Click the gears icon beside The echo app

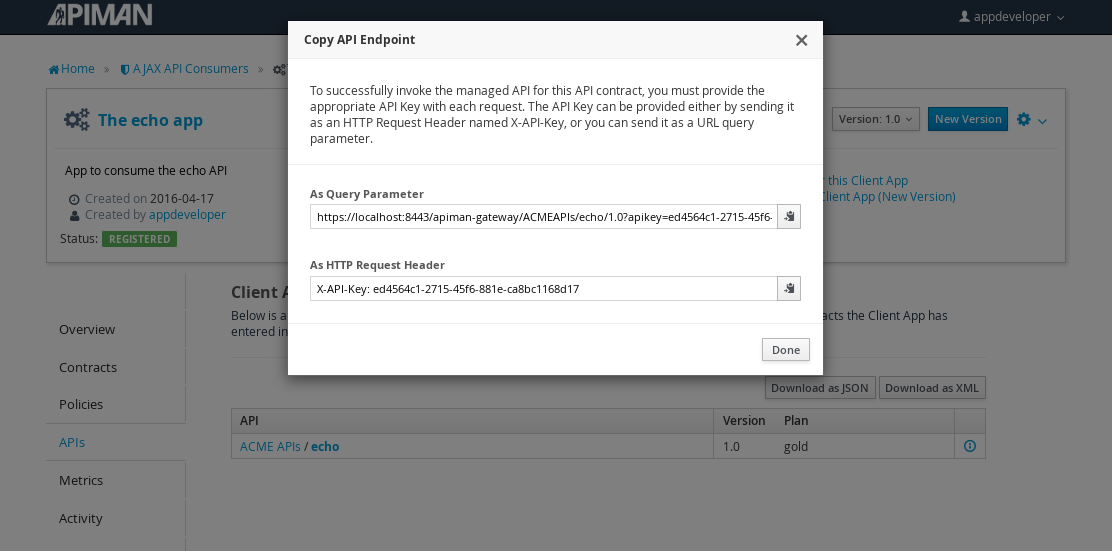click(x=77, y=119)
